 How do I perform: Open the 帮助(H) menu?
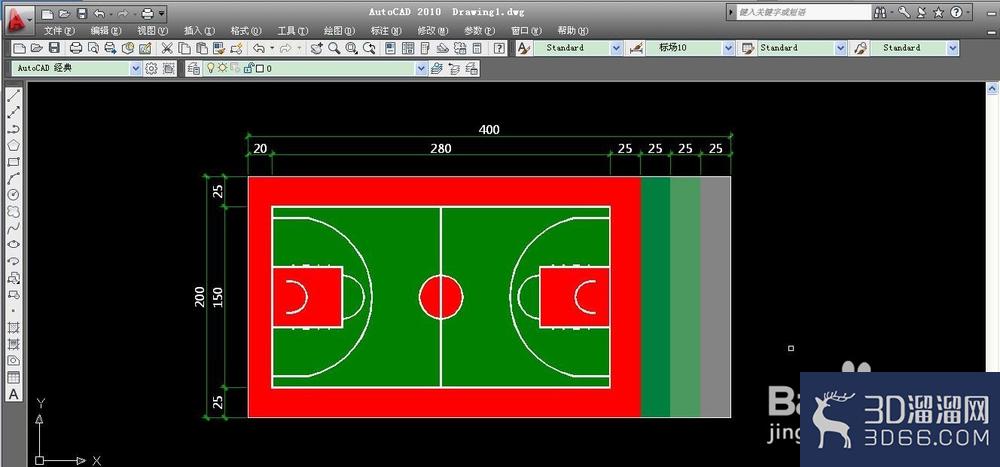pyautogui.click(x=573, y=31)
